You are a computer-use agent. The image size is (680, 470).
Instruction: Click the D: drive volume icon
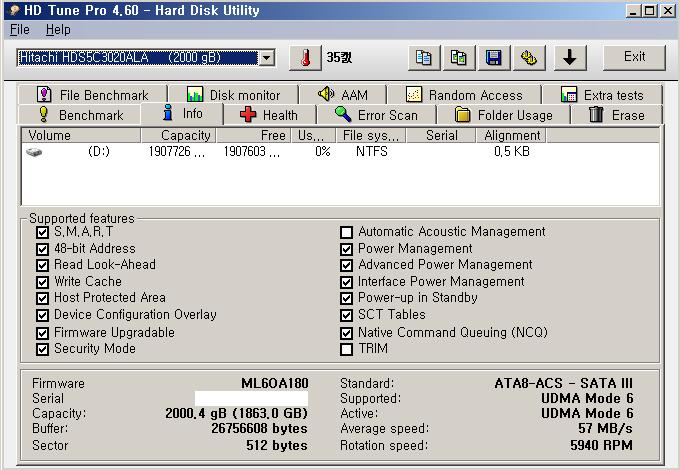click(x=34, y=152)
